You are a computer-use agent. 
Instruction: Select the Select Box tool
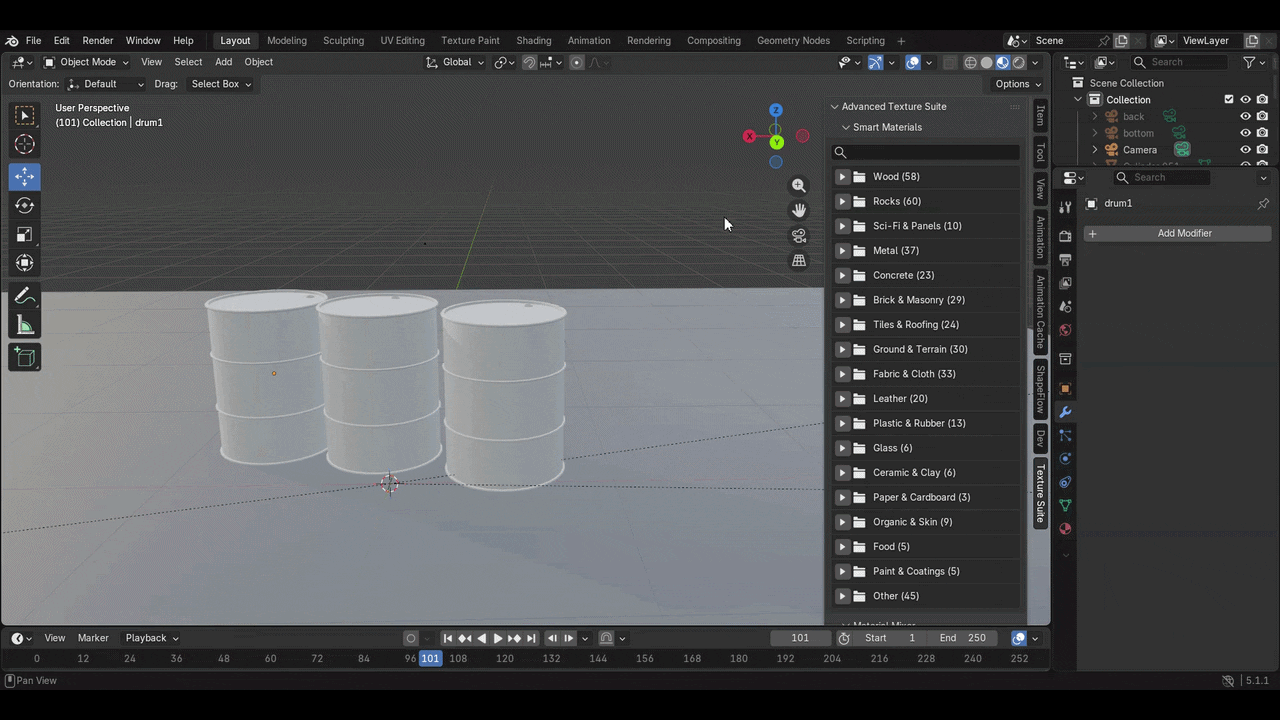25,117
